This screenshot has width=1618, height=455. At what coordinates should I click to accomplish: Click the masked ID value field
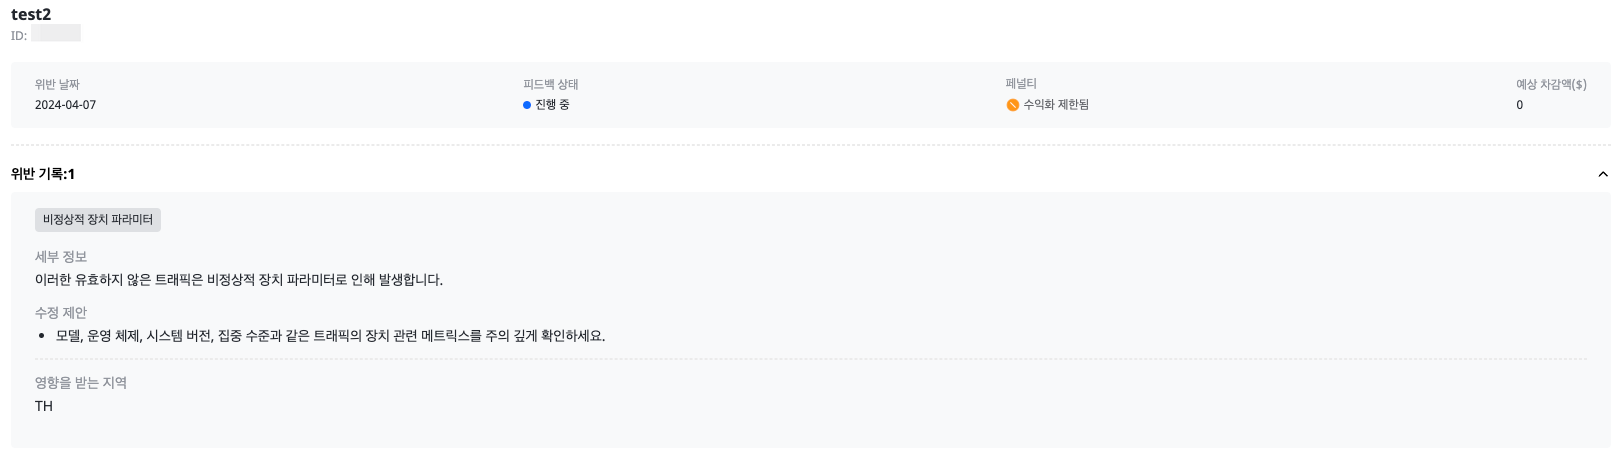pyautogui.click(x=56, y=34)
